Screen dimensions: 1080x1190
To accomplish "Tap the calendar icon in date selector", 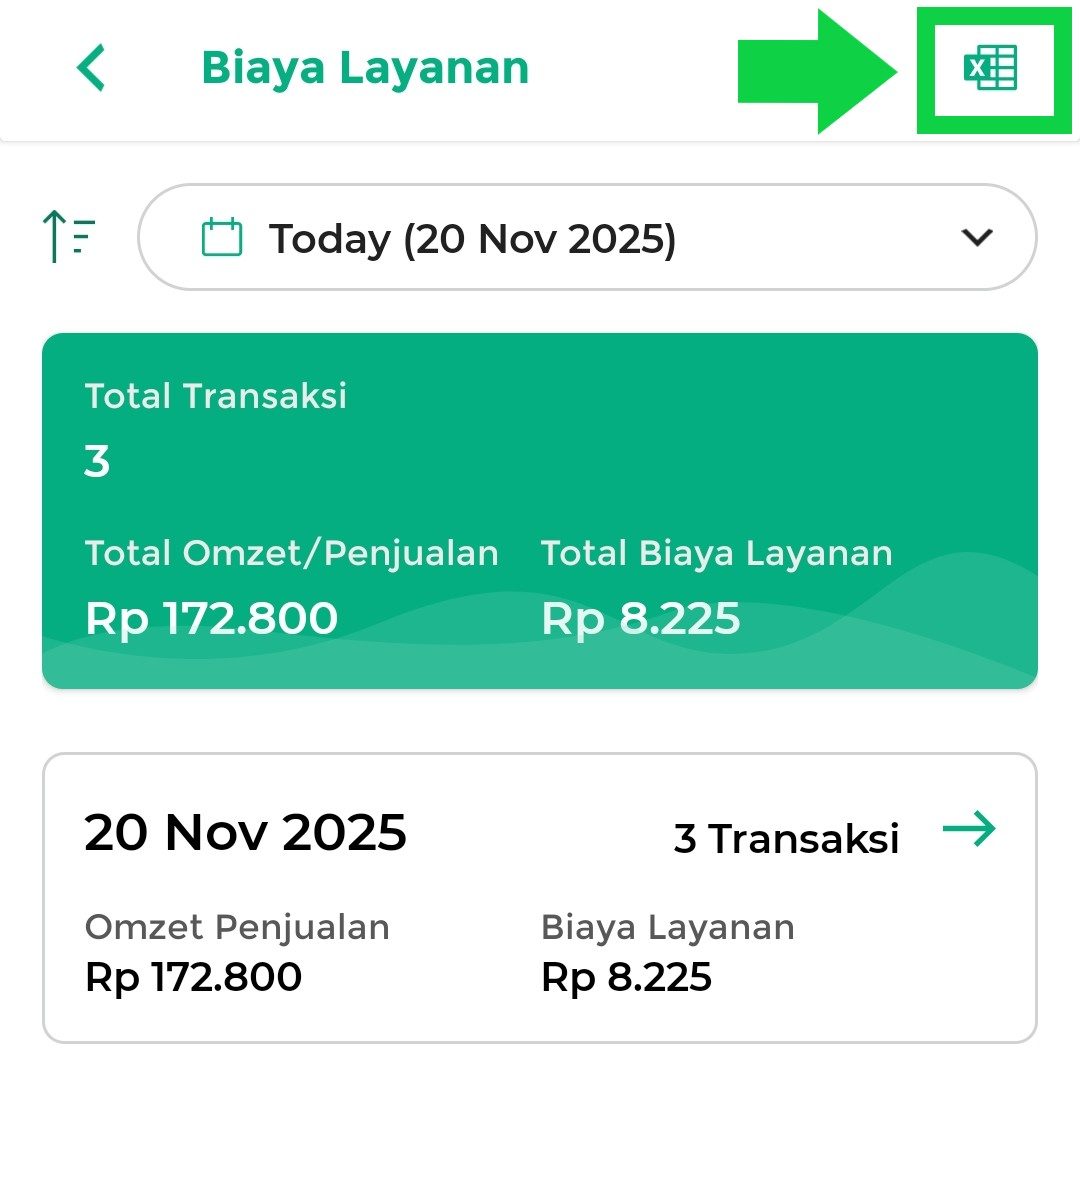I will point(222,238).
